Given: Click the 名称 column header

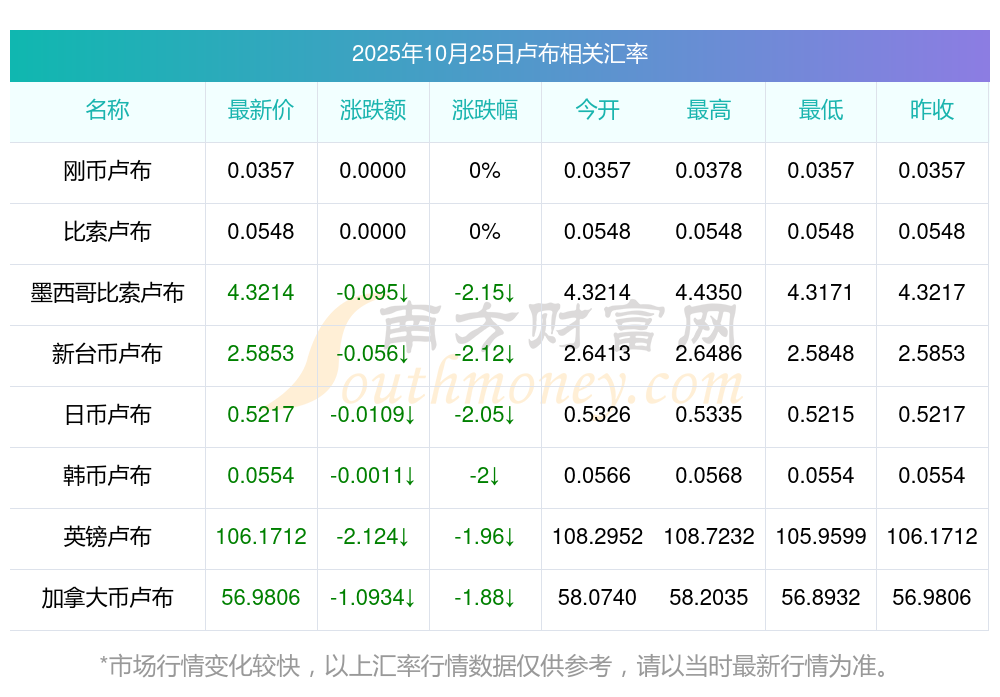Looking at the screenshot, I should 107,111.
